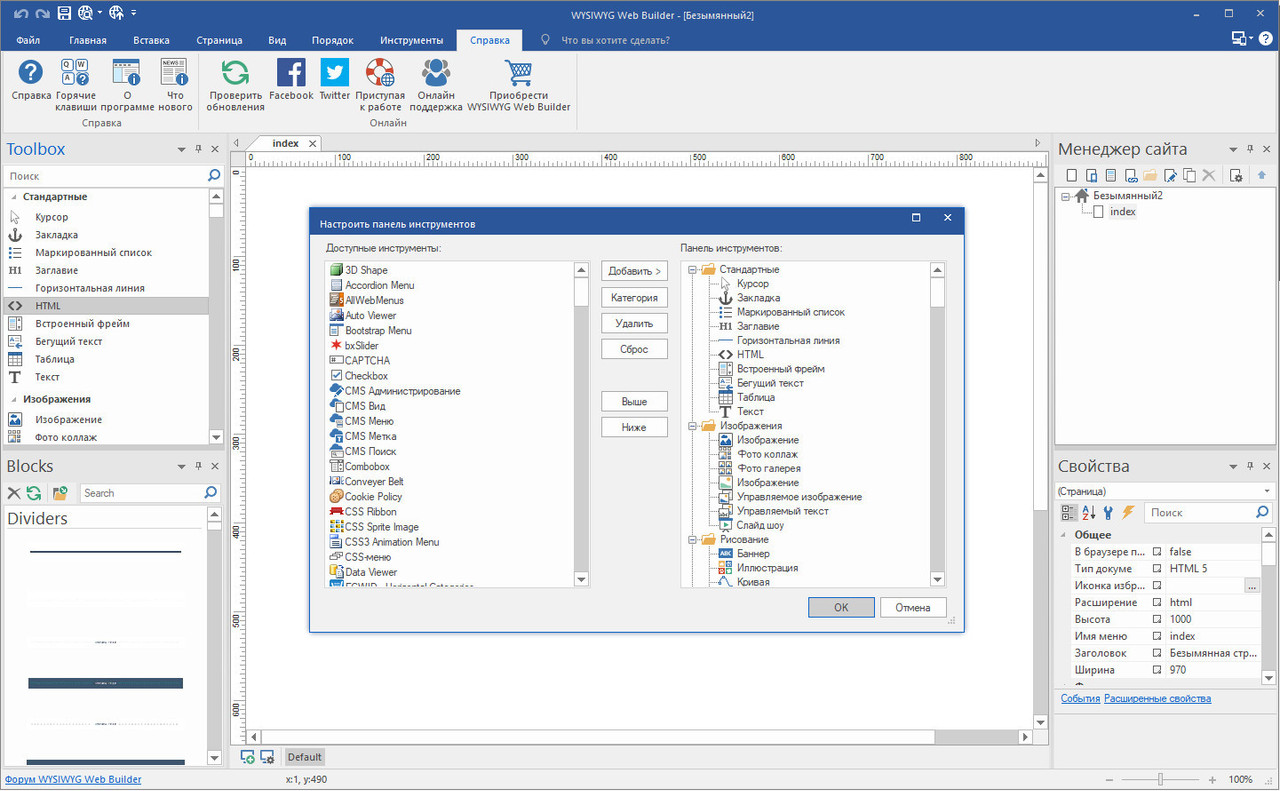This screenshot has width=1280, height=791.
Task: Click Приобрести WYSIWYG Web Builder cart icon
Action: (518, 73)
